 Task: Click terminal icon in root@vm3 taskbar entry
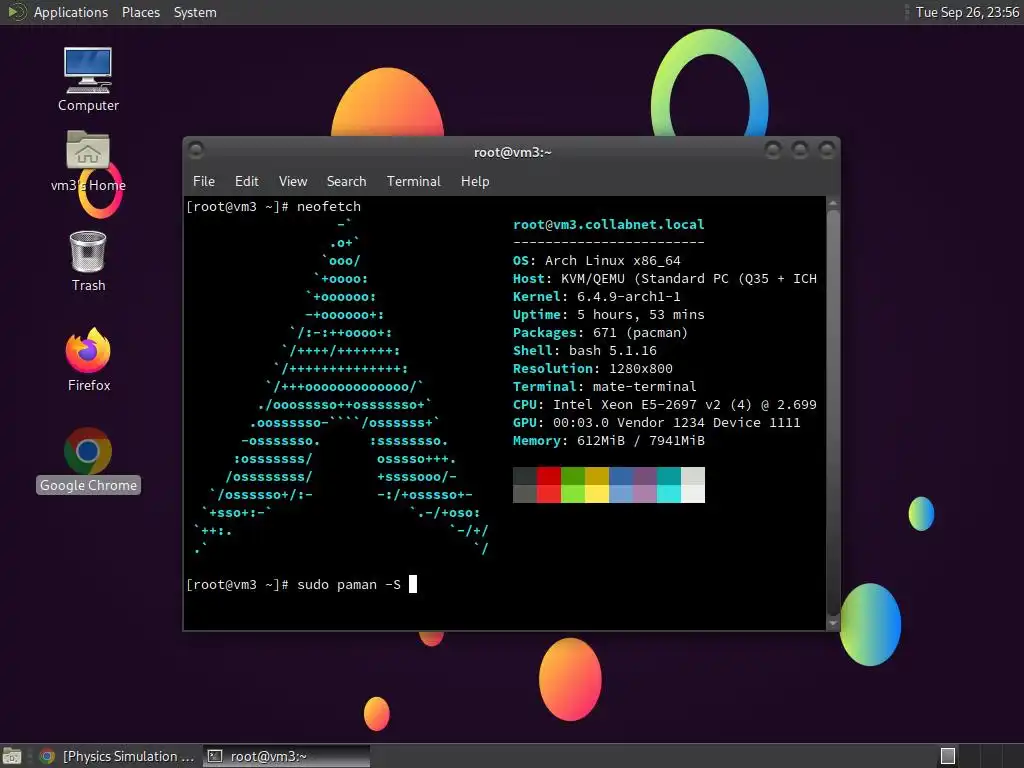coord(214,756)
